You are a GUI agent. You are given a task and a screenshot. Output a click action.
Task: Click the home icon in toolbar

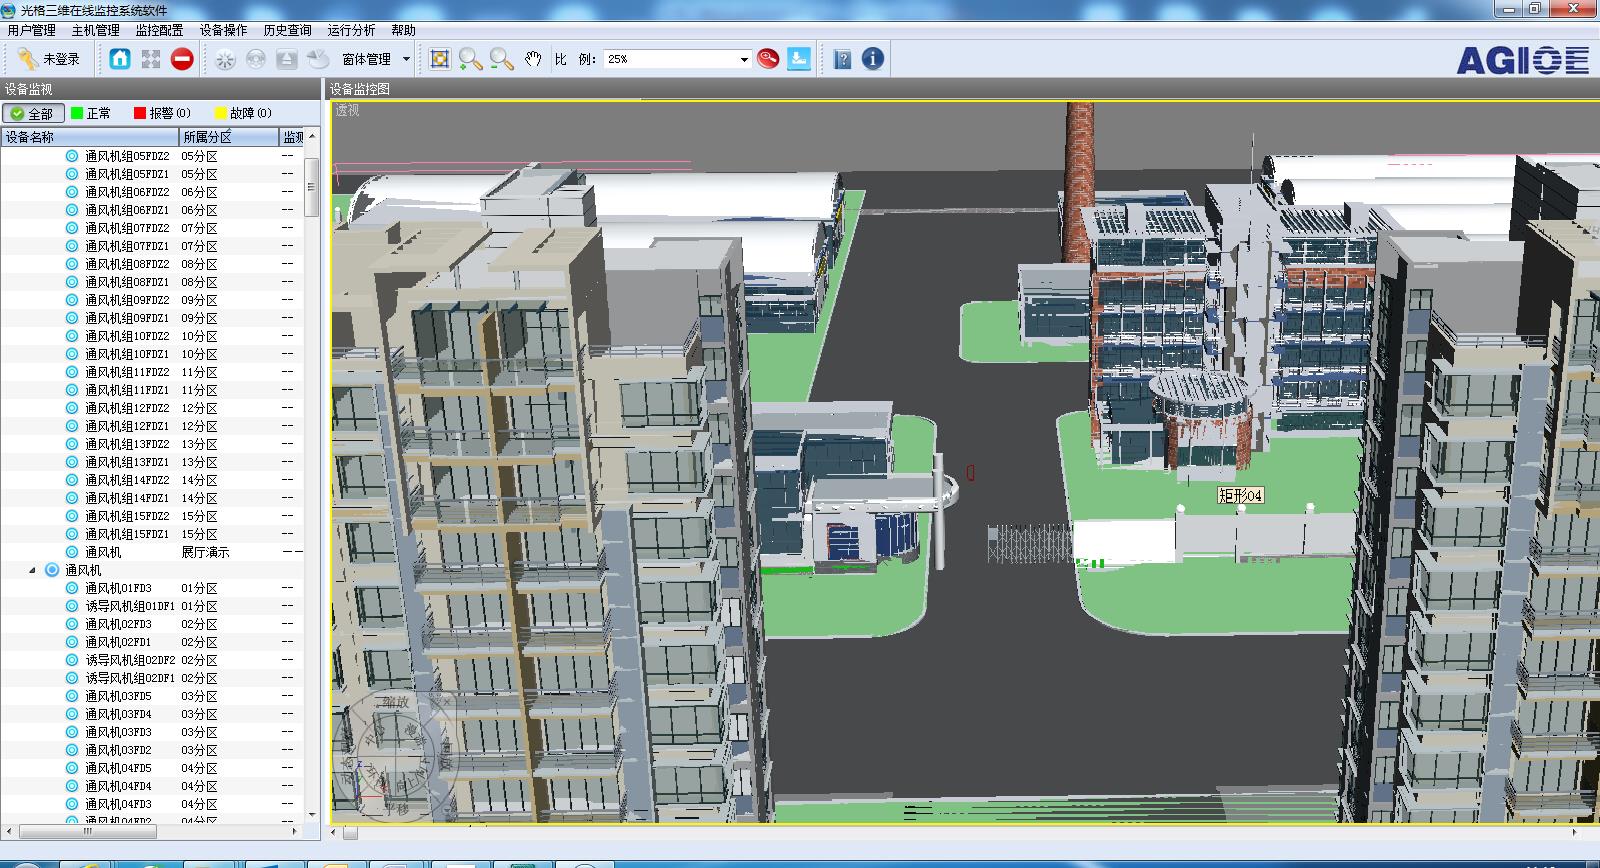point(120,59)
